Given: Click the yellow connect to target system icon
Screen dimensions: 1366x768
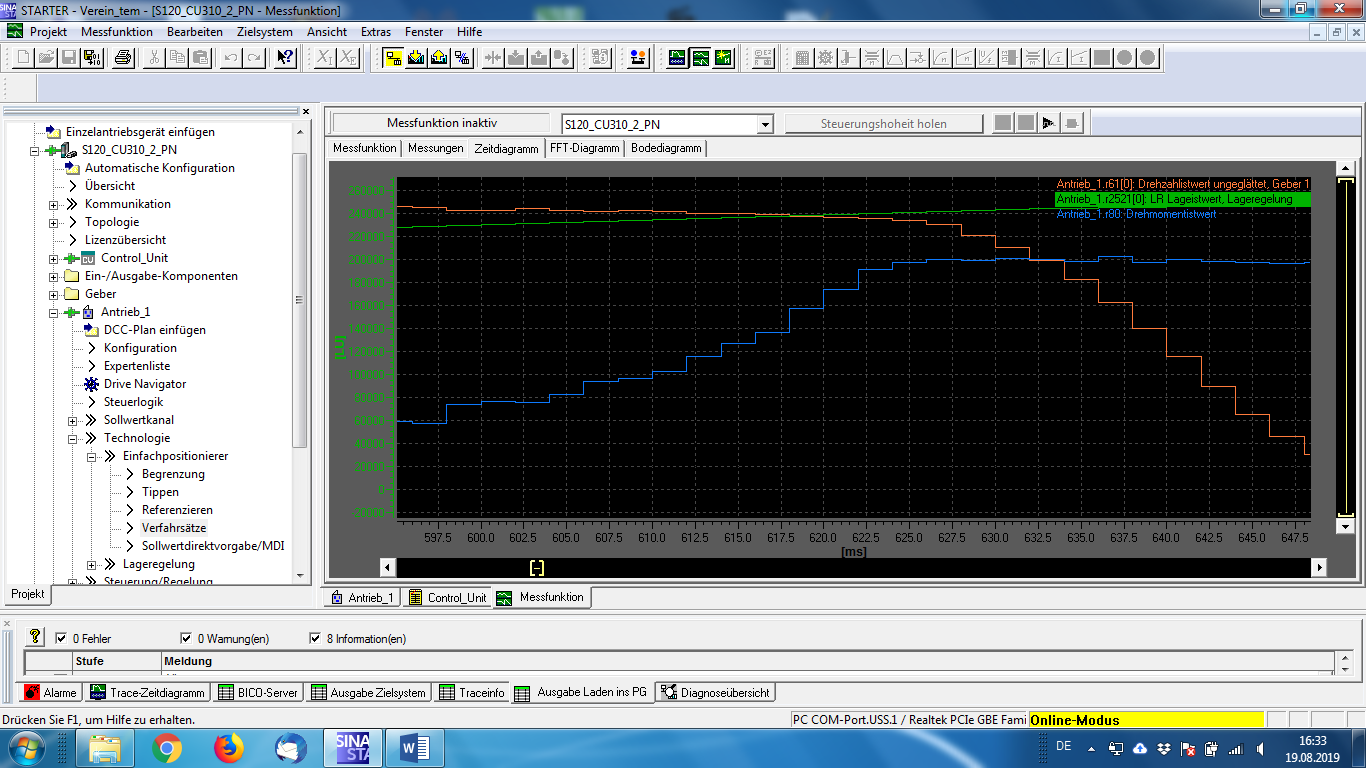Looking at the screenshot, I should 393,58.
